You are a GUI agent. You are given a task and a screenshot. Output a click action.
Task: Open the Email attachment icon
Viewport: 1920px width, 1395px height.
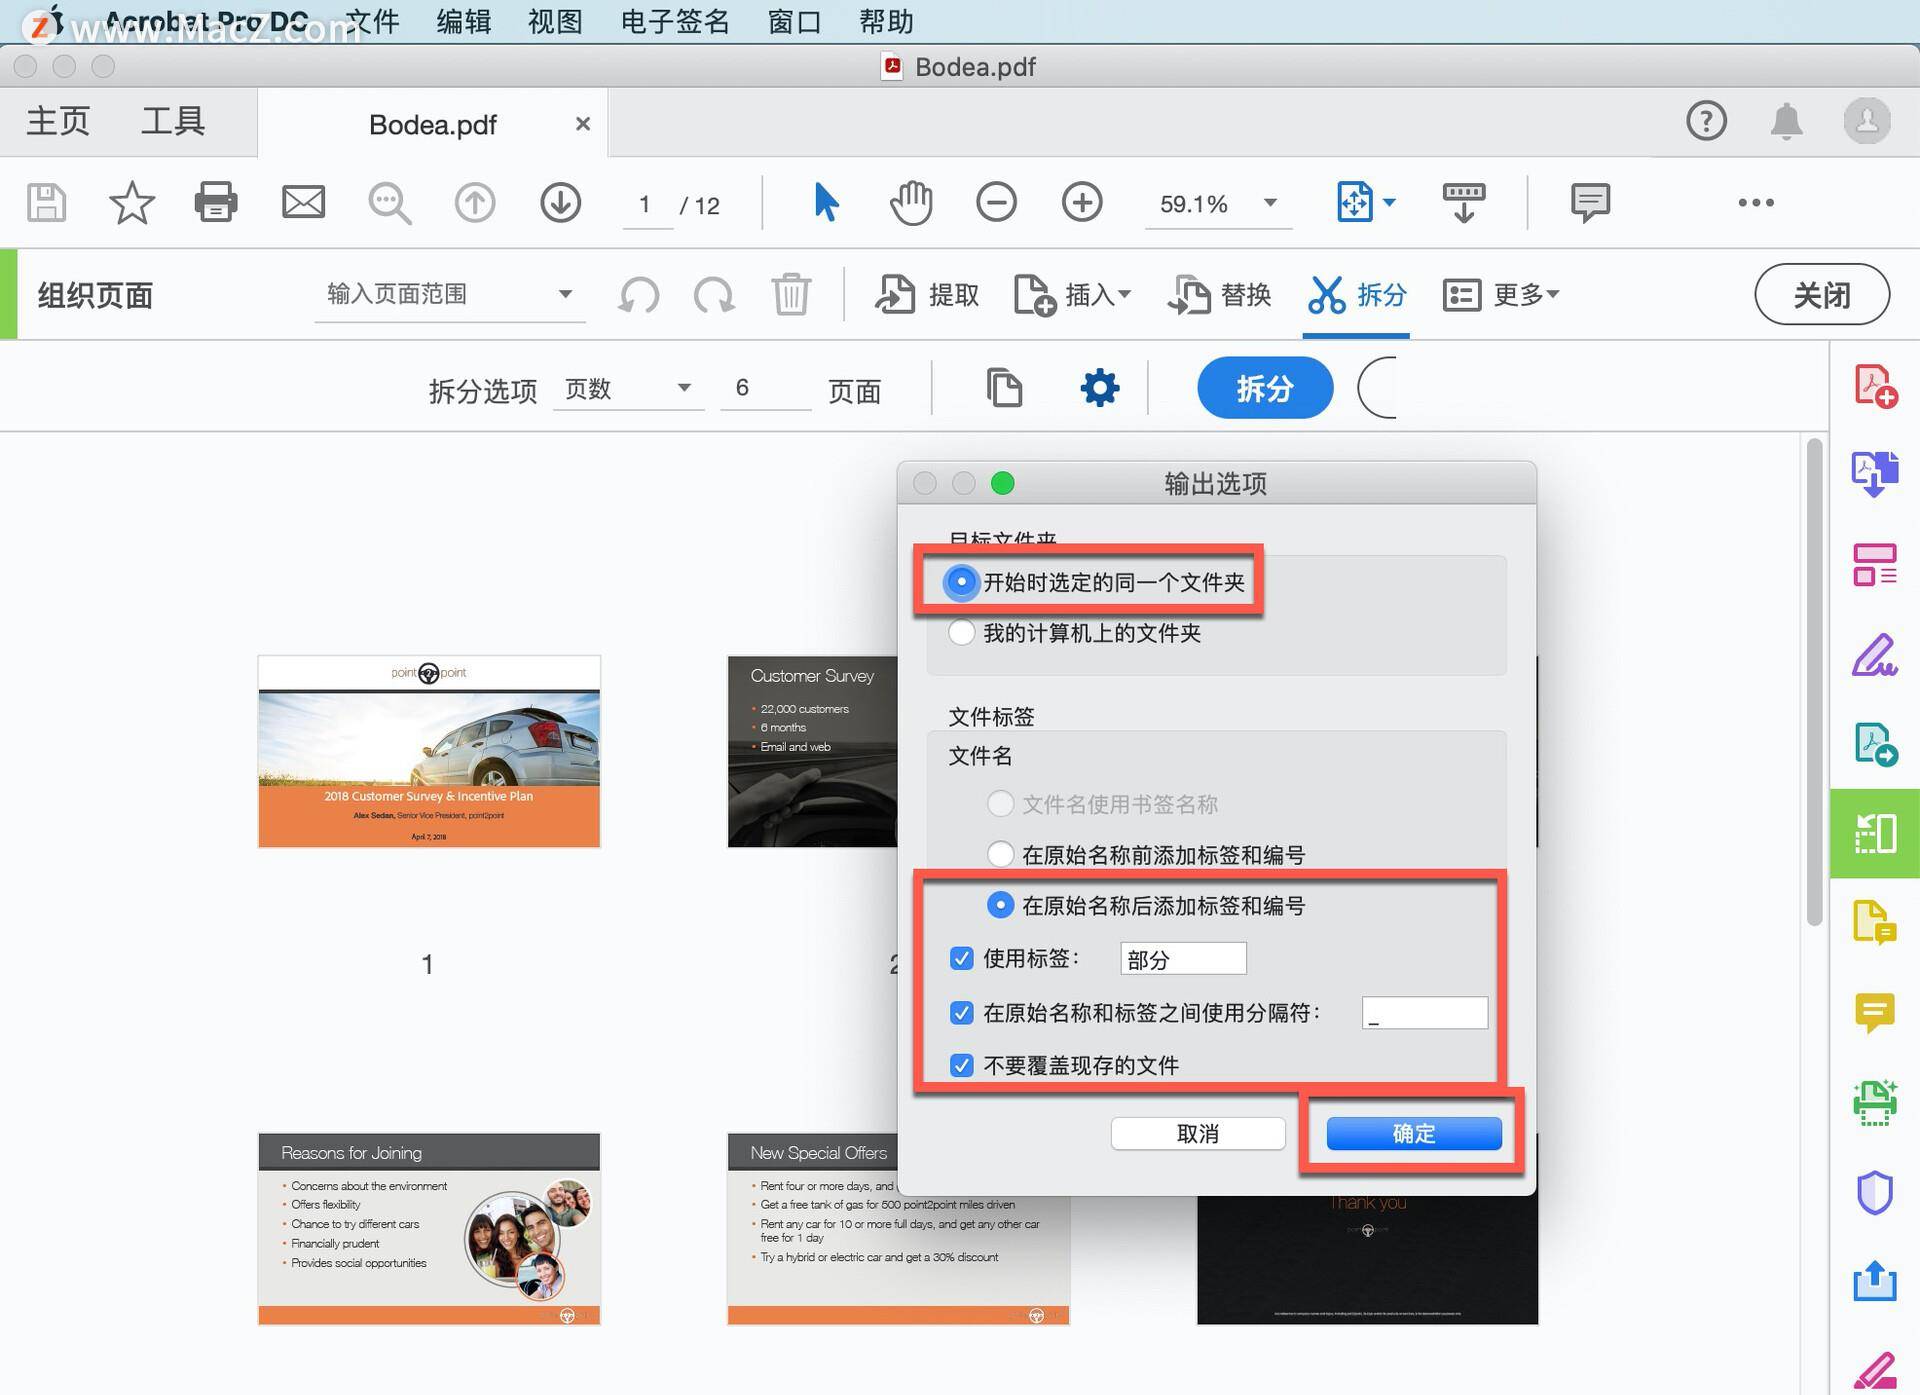pyautogui.click(x=303, y=202)
